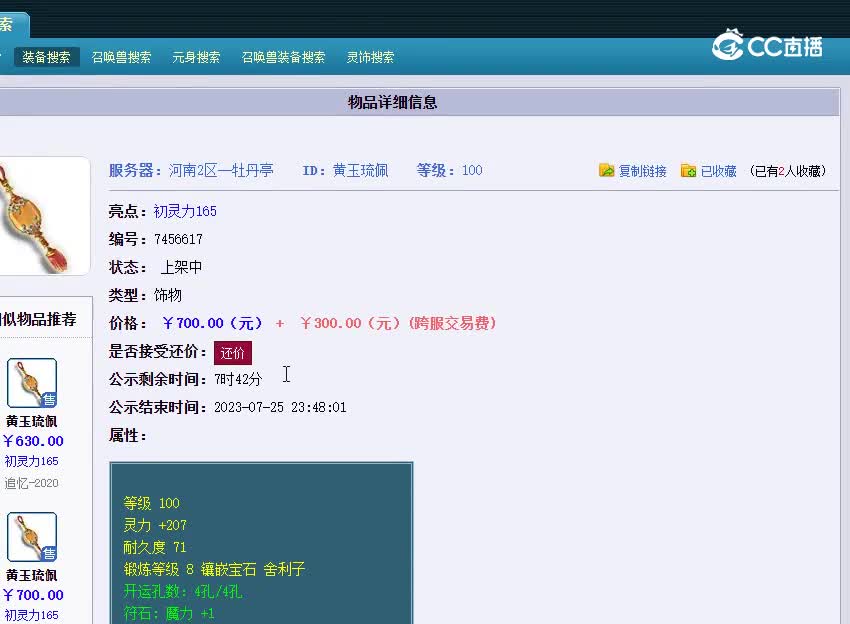Click the remaining time 7时42分
850x624 pixels.
tap(238, 379)
